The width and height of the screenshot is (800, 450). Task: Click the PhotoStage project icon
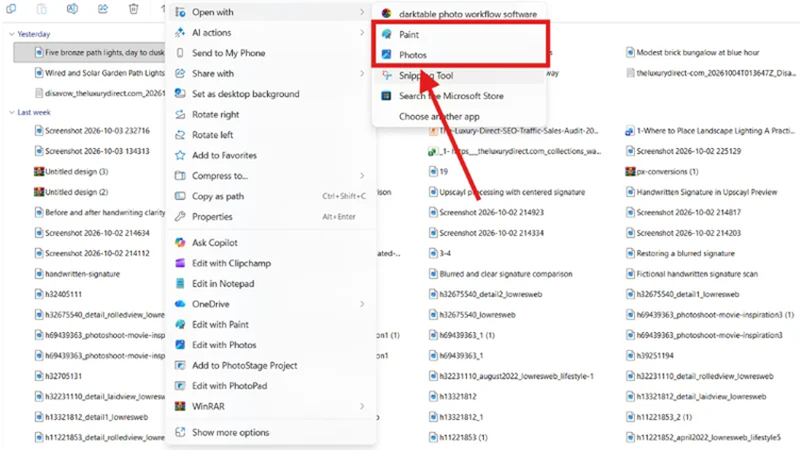point(180,365)
